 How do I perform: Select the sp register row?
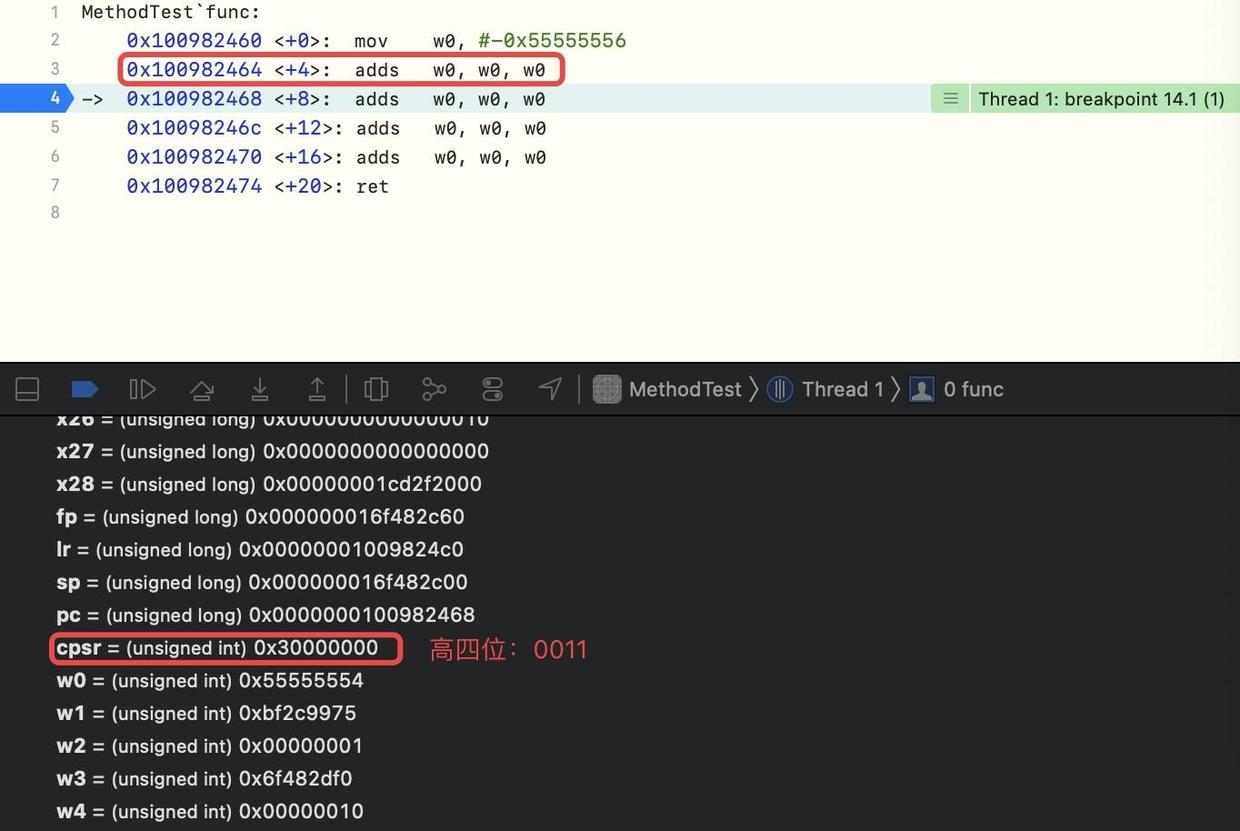(x=262, y=582)
